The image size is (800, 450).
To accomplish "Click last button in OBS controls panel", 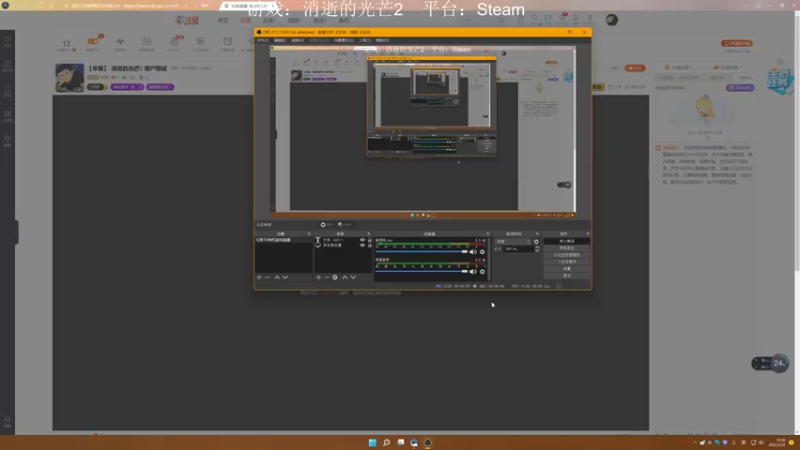I will click(566, 275).
